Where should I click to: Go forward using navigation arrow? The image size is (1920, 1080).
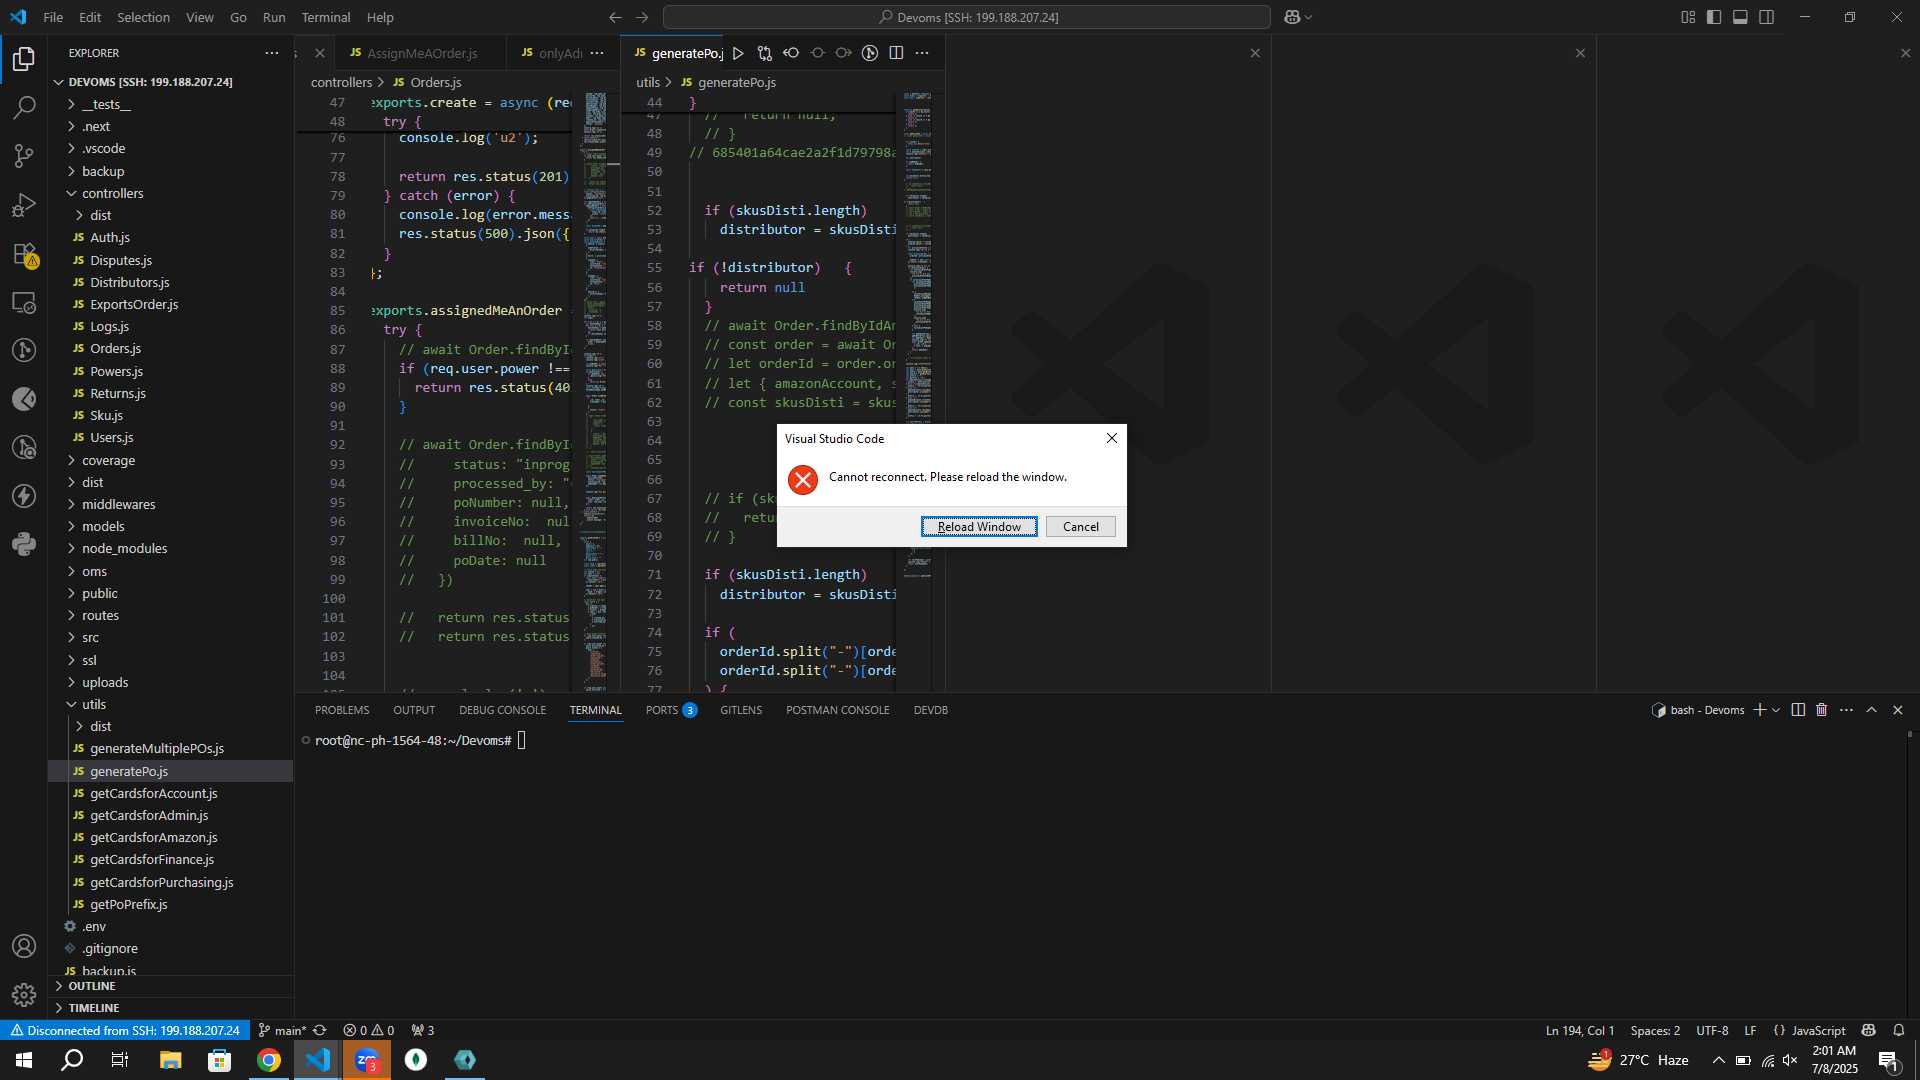tap(642, 17)
